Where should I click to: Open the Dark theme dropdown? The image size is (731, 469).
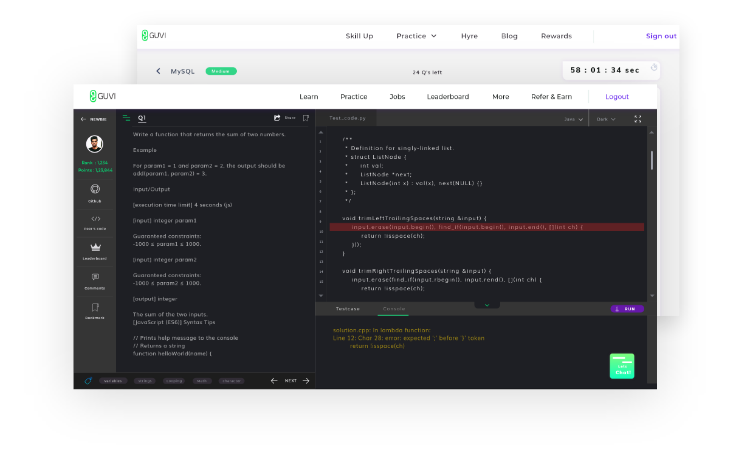pos(606,119)
